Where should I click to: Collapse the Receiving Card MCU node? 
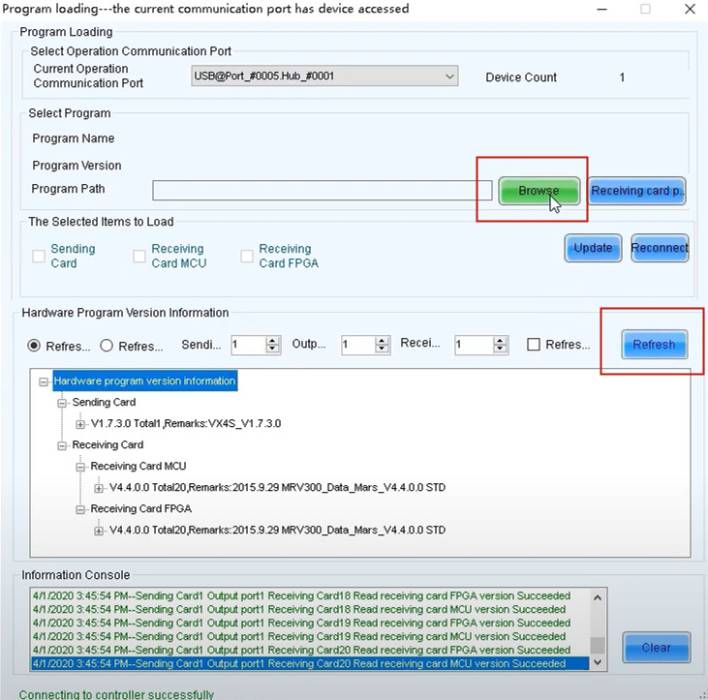(81, 466)
